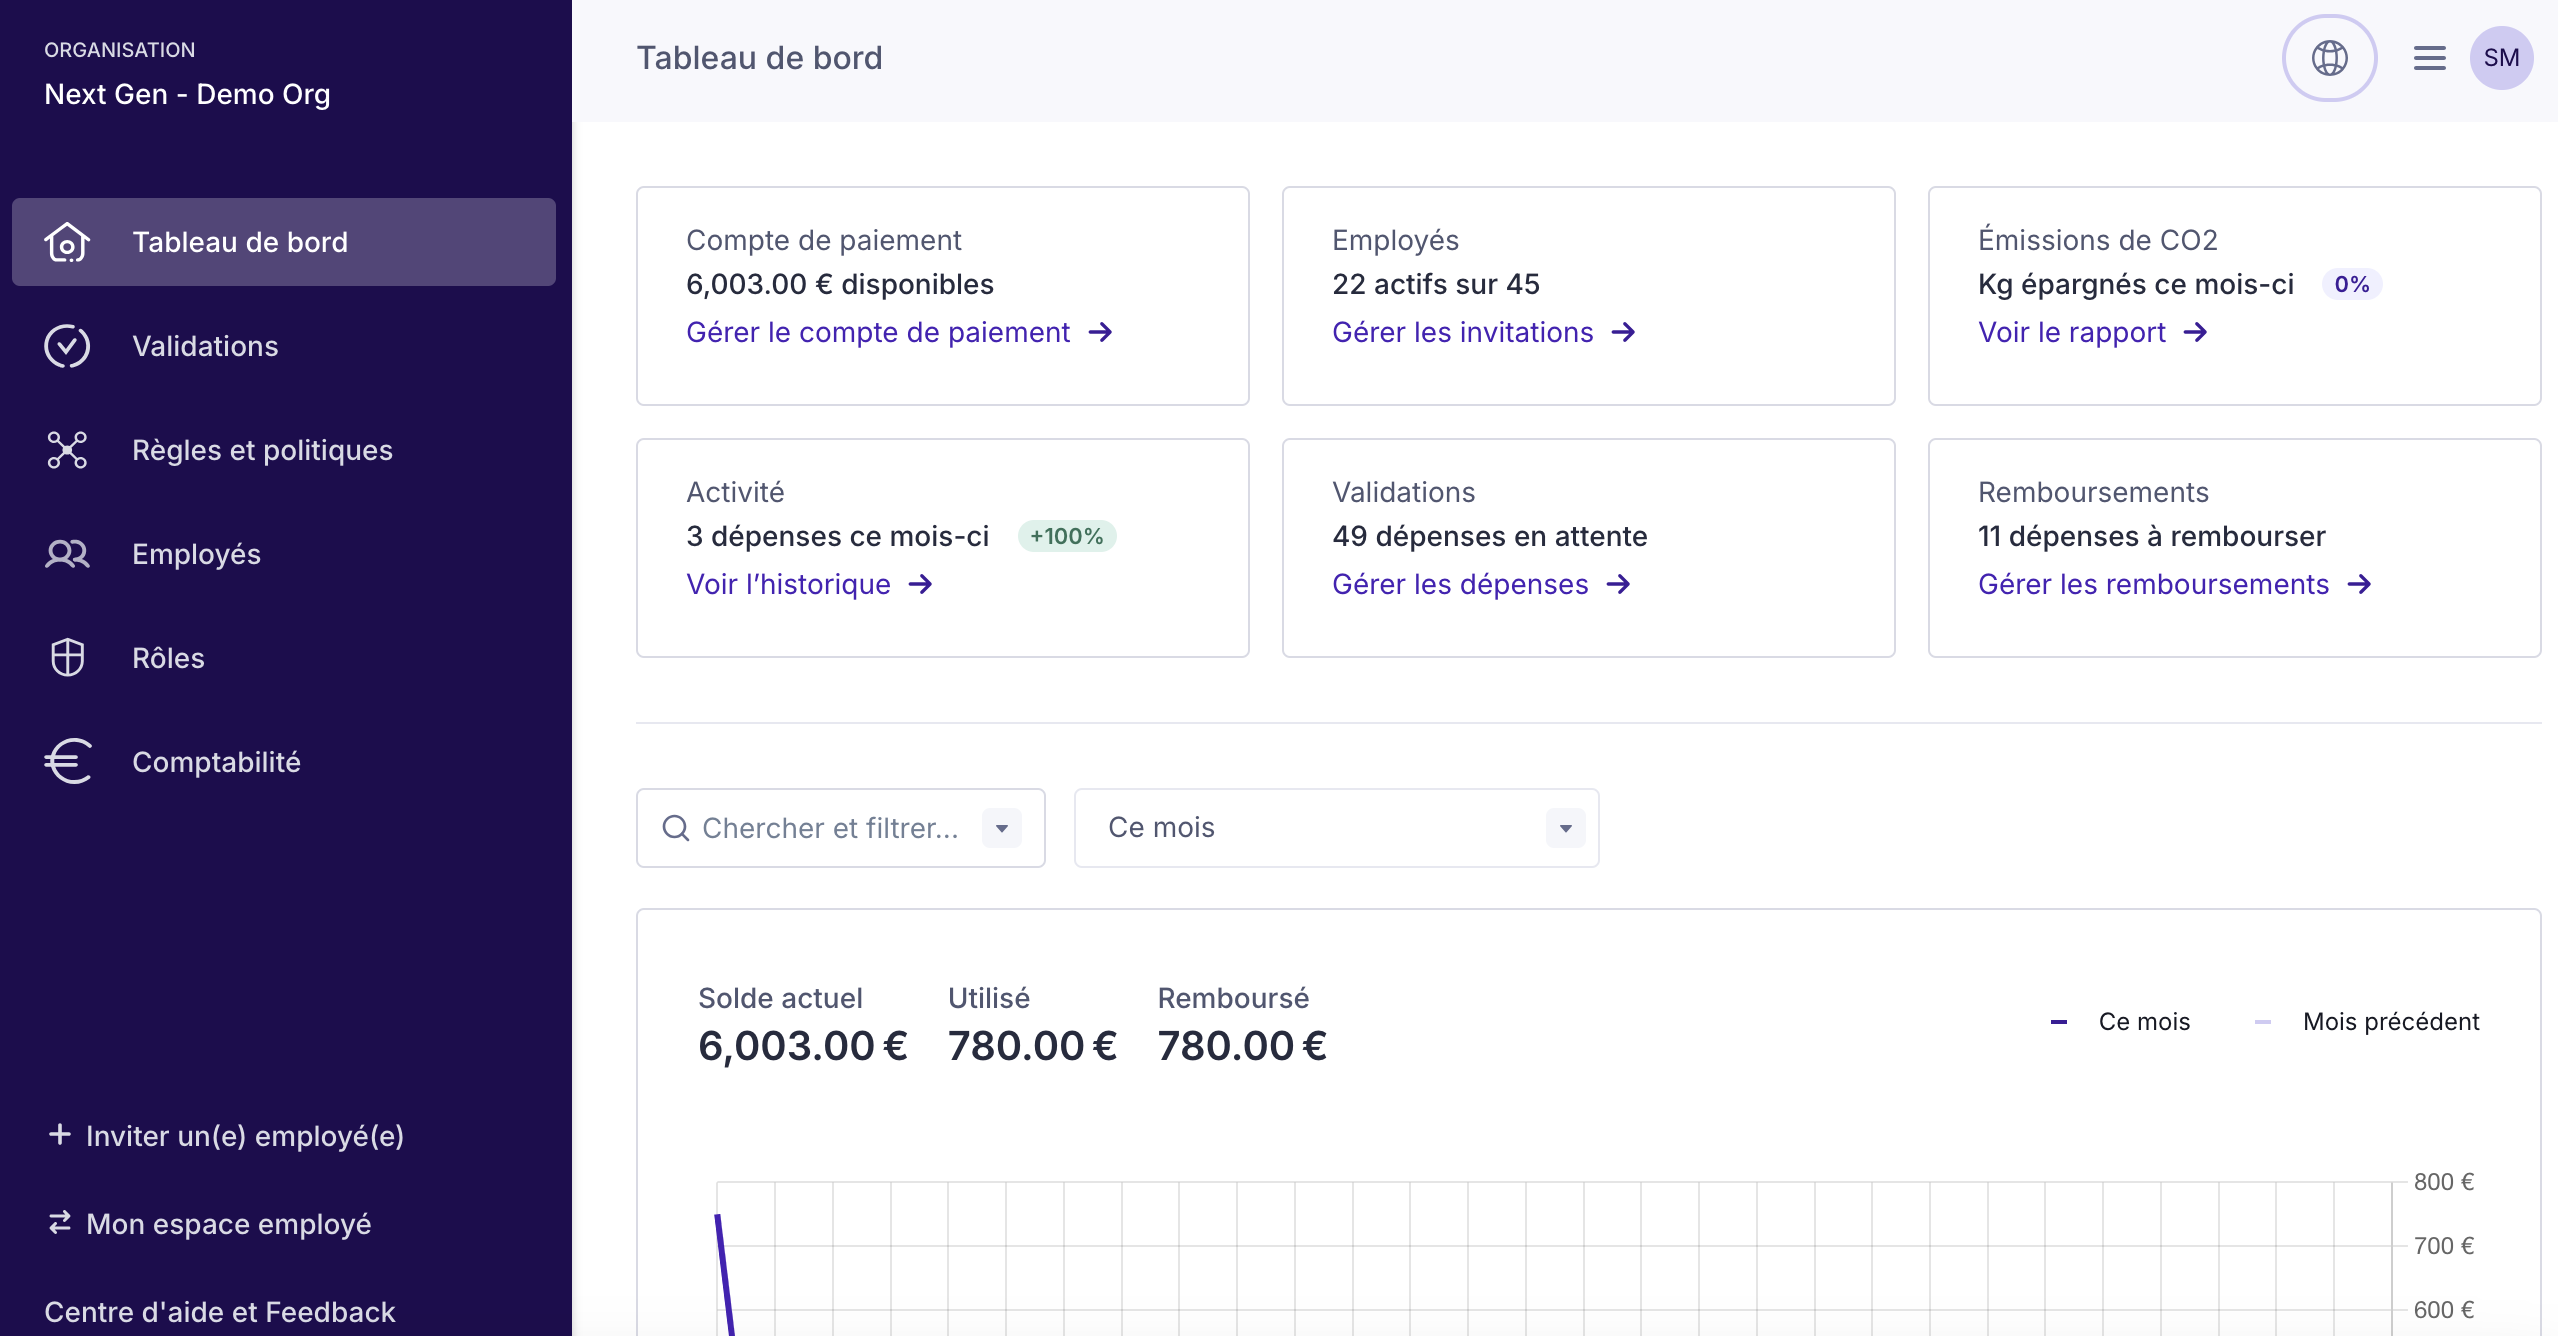The height and width of the screenshot is (1336, 2558).
Task: Open the Ce mois period dropdown
Action: pos(1336,828)
